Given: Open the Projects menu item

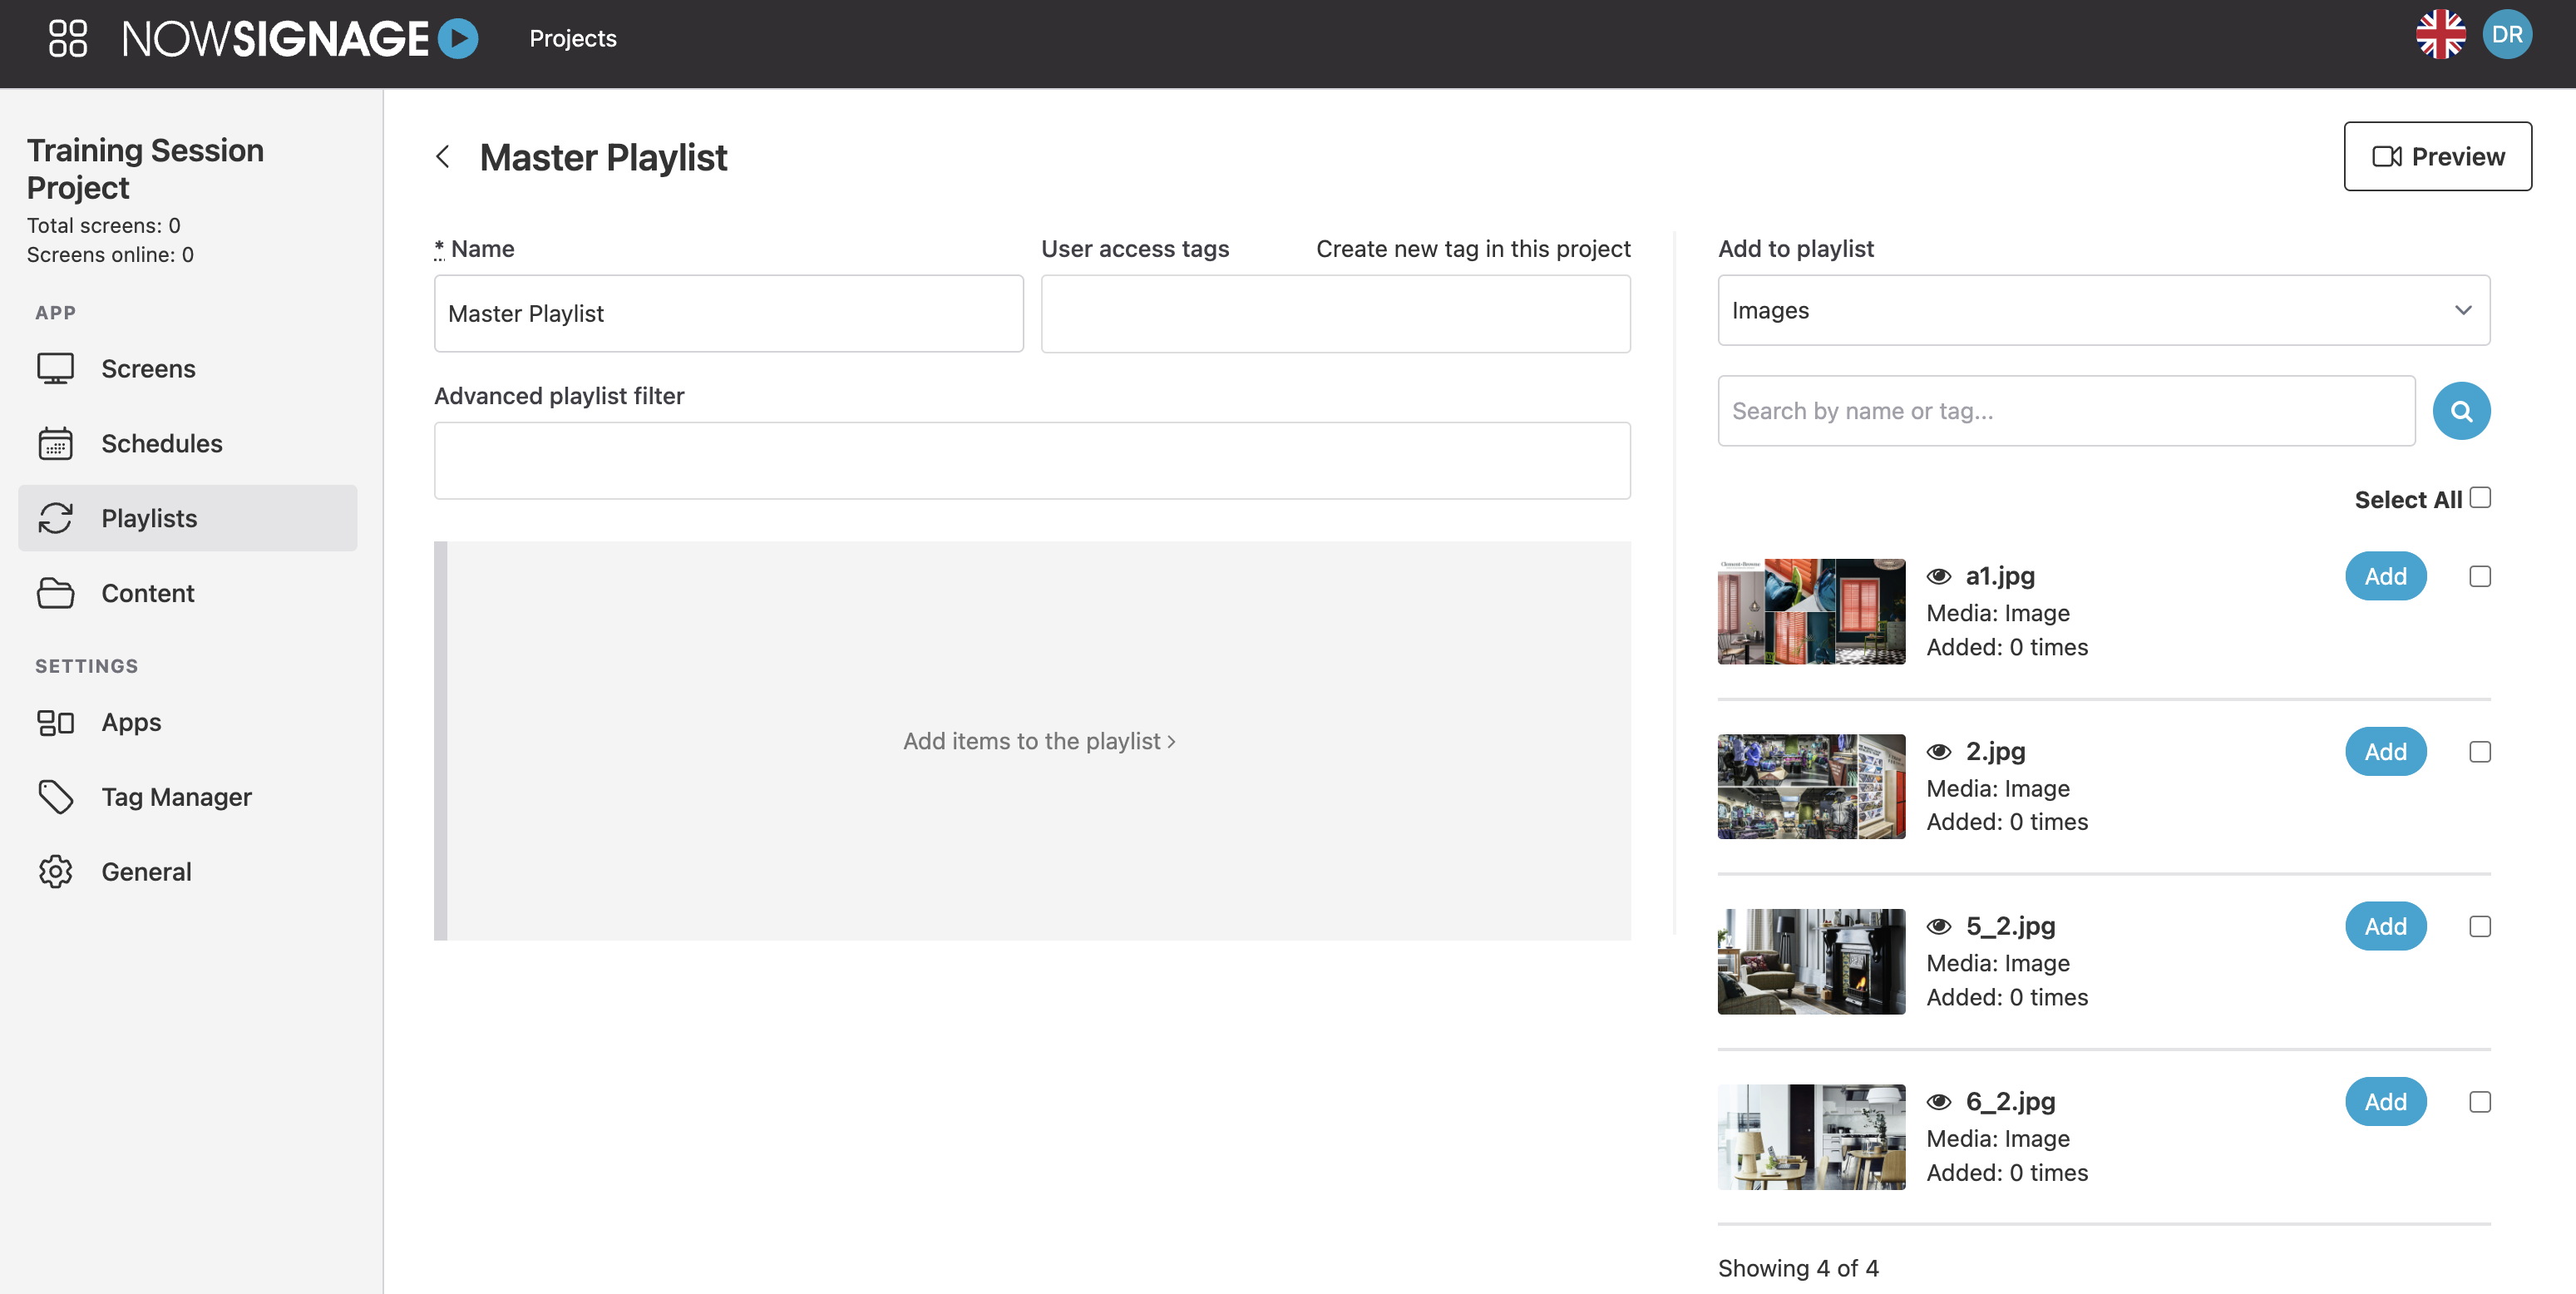Looking at the screenshot, I should click(x=572, y=39).
